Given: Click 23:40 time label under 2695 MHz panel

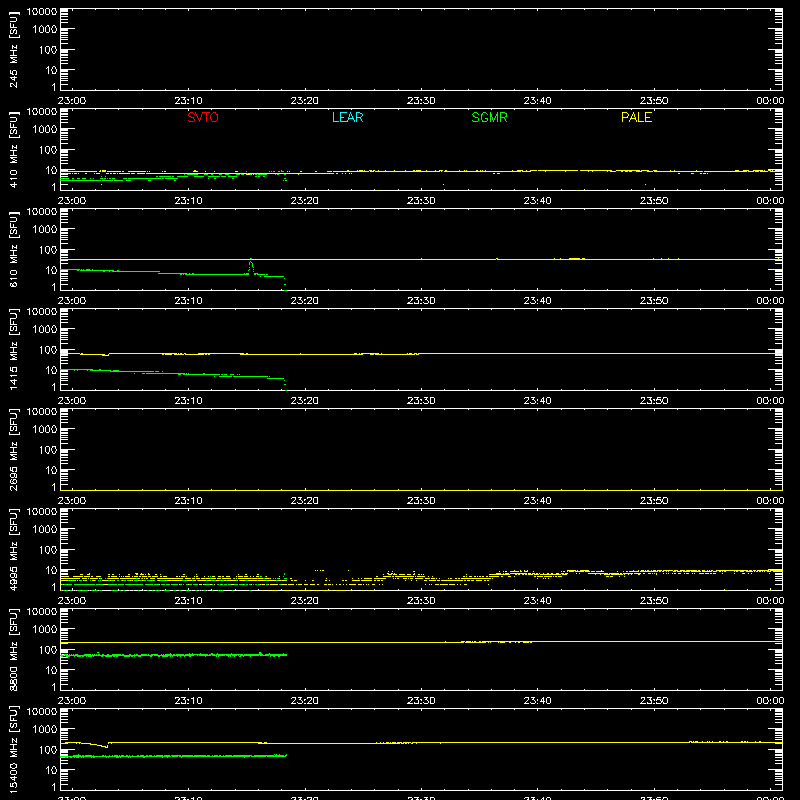Looking at the screenshot, I should pyautogui.click(x=537, y=501).
